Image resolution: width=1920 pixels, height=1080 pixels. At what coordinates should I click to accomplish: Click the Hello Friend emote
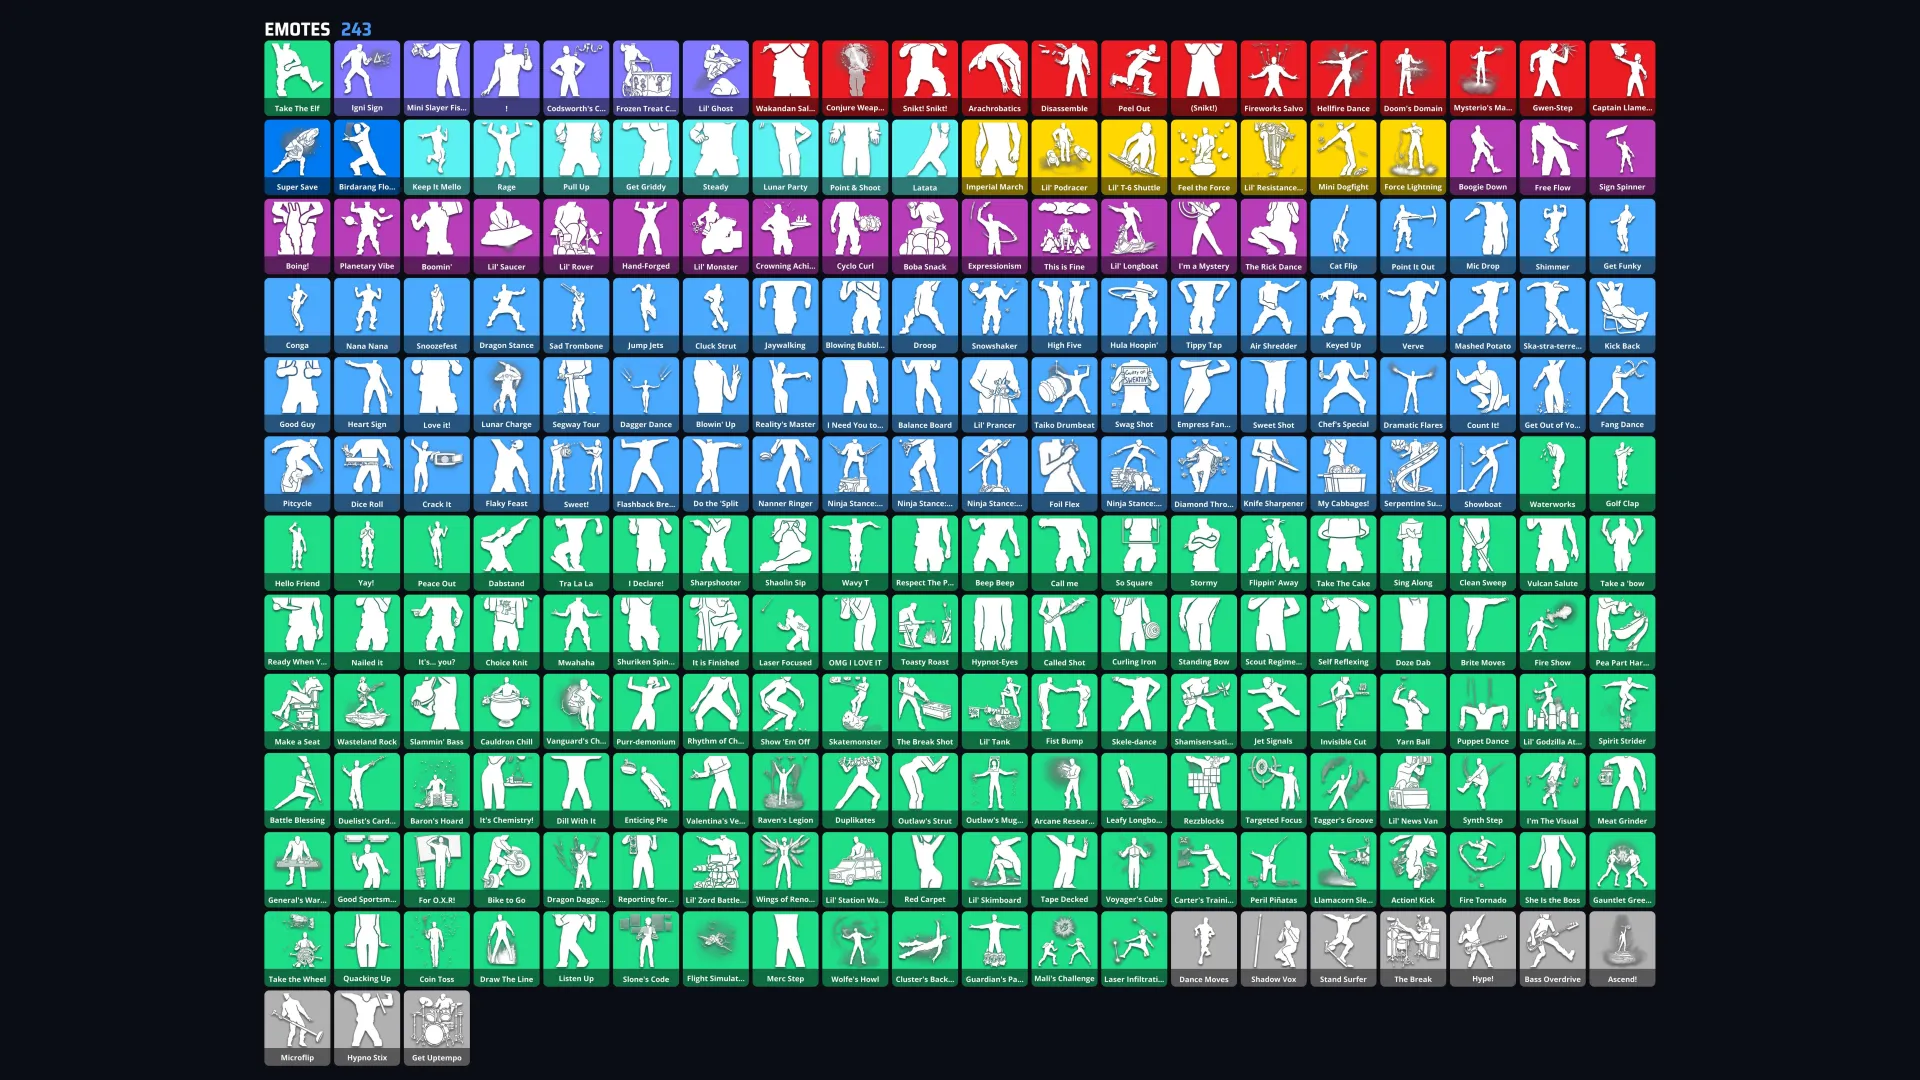[297, 553]
